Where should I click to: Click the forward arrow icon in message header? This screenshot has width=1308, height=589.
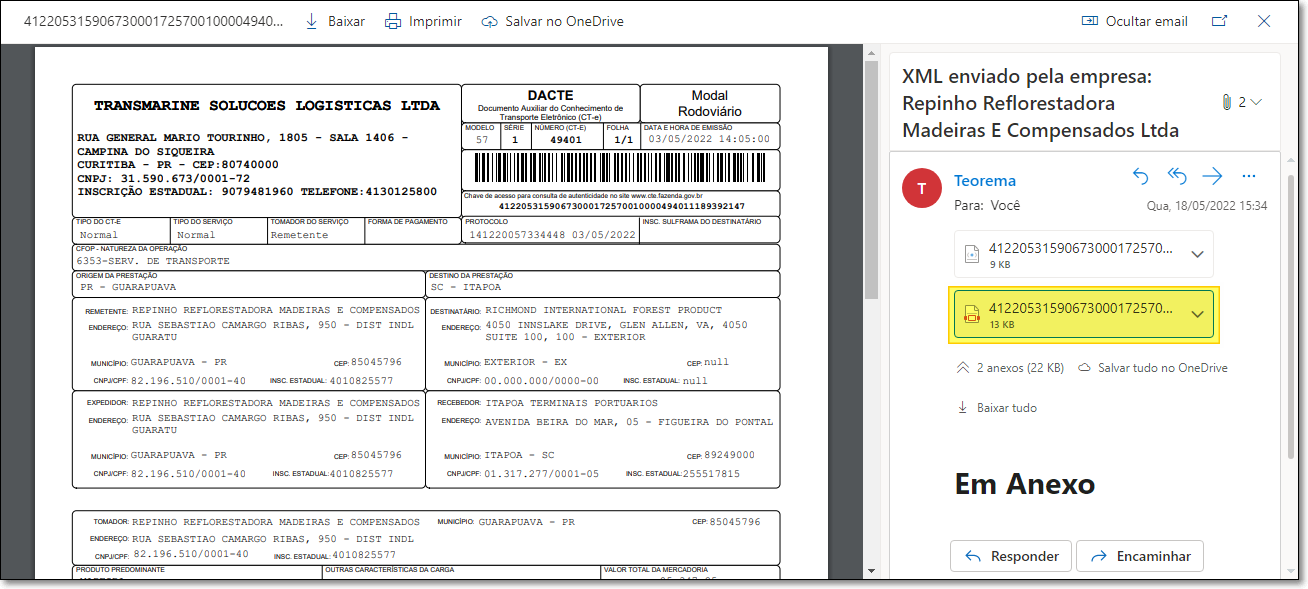coord(1213,176)
